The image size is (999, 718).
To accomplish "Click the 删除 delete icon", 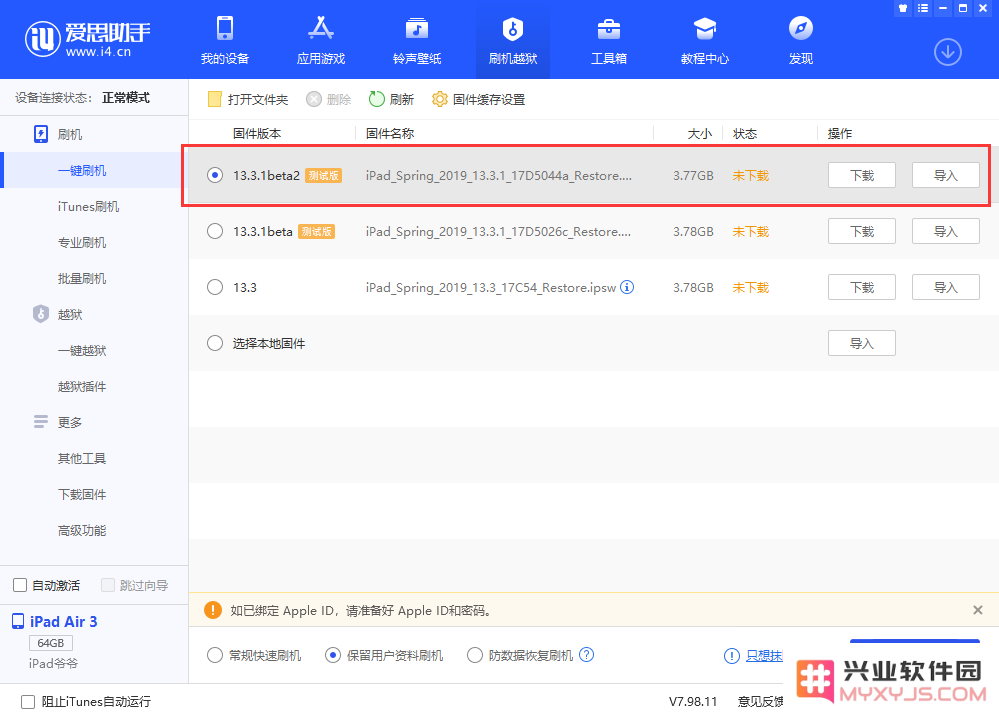I will (313, 99).
